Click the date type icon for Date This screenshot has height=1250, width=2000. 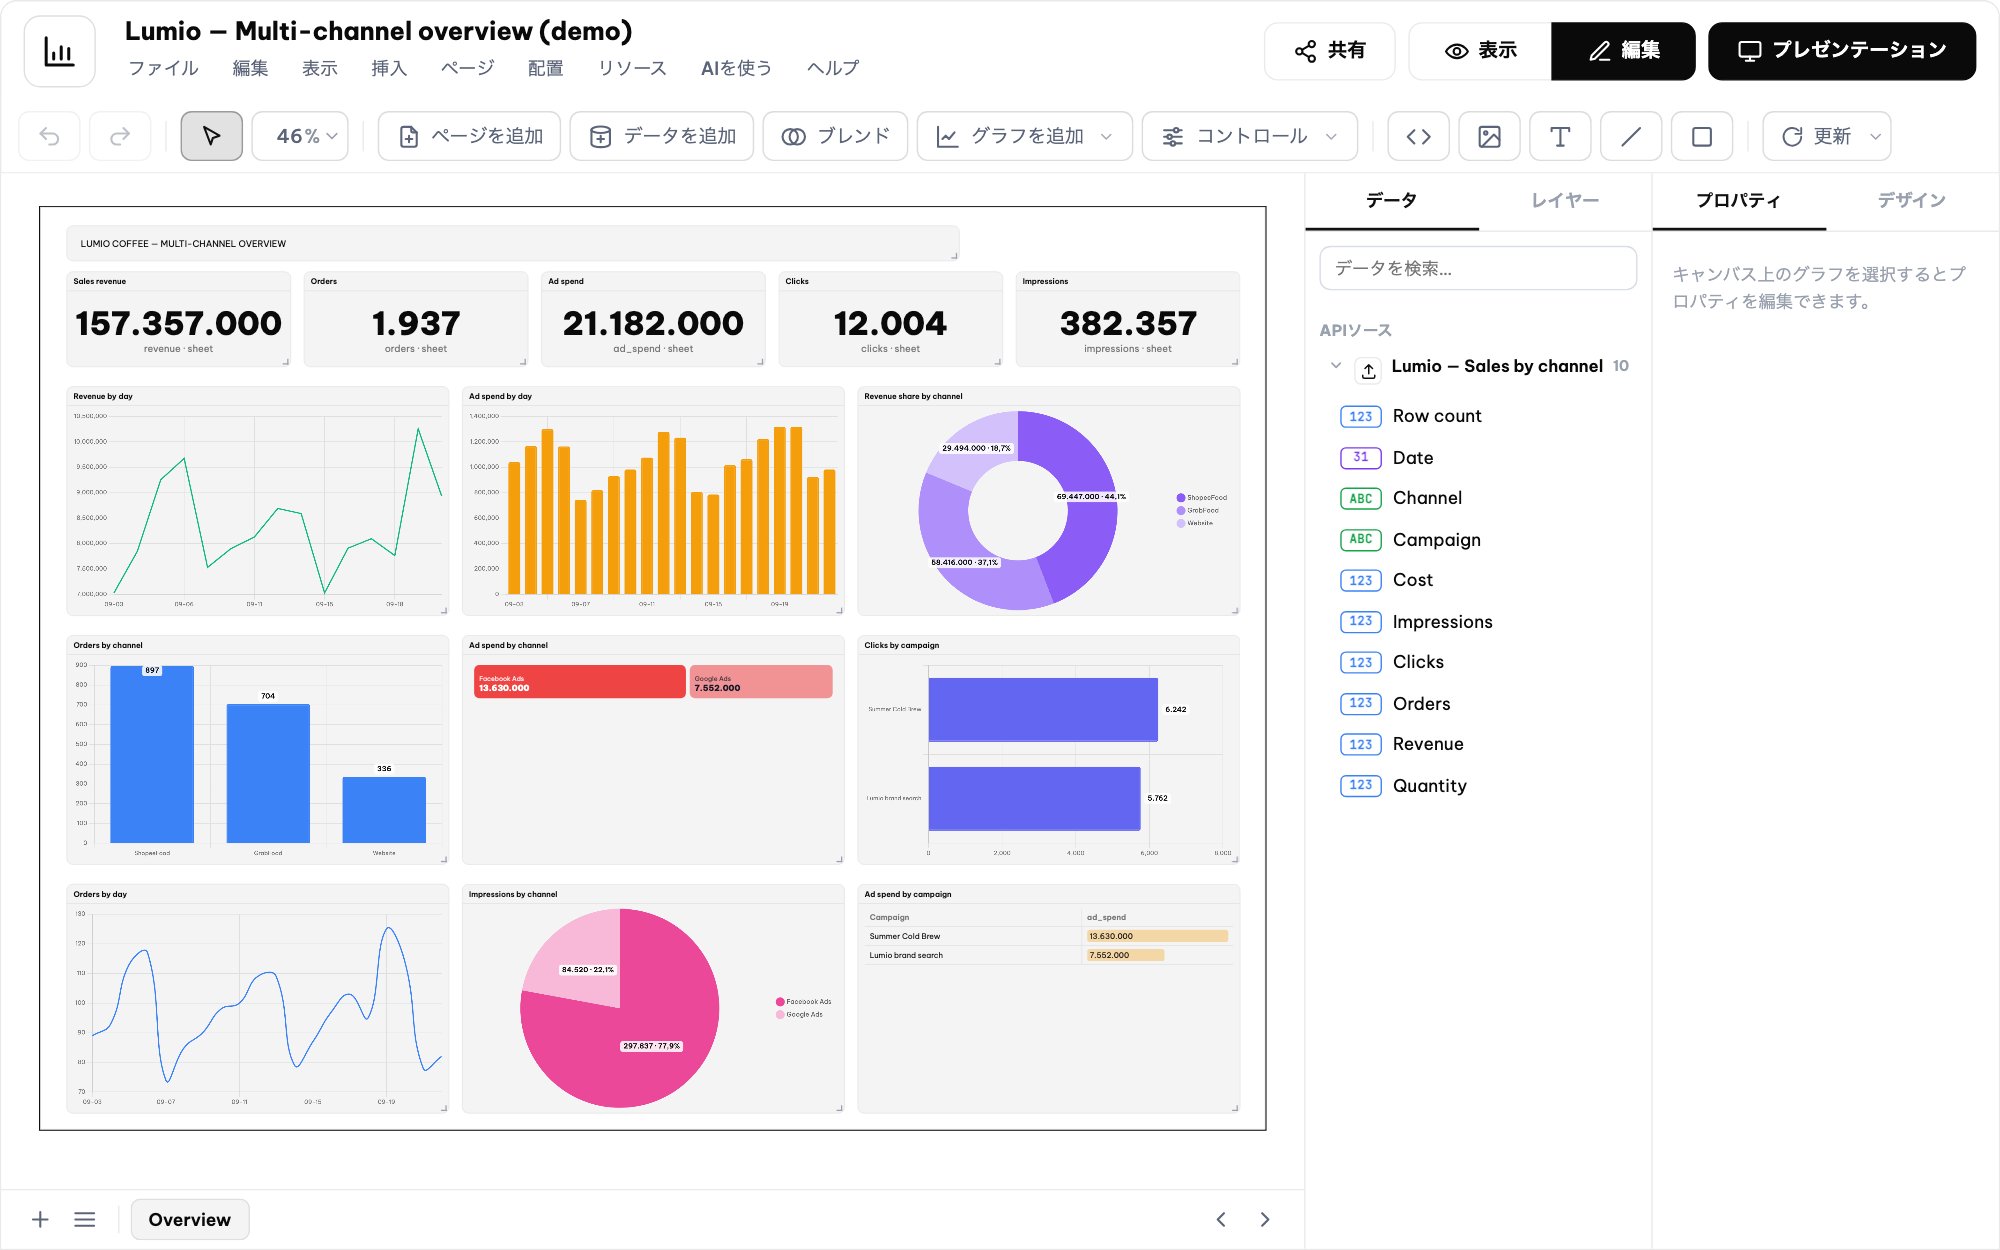point(1360,457)
